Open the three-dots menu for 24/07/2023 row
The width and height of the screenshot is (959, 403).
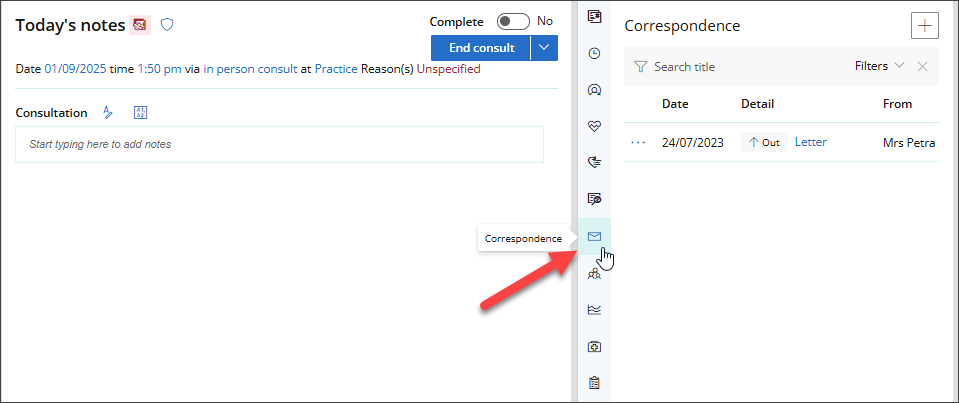coord(639,142)
